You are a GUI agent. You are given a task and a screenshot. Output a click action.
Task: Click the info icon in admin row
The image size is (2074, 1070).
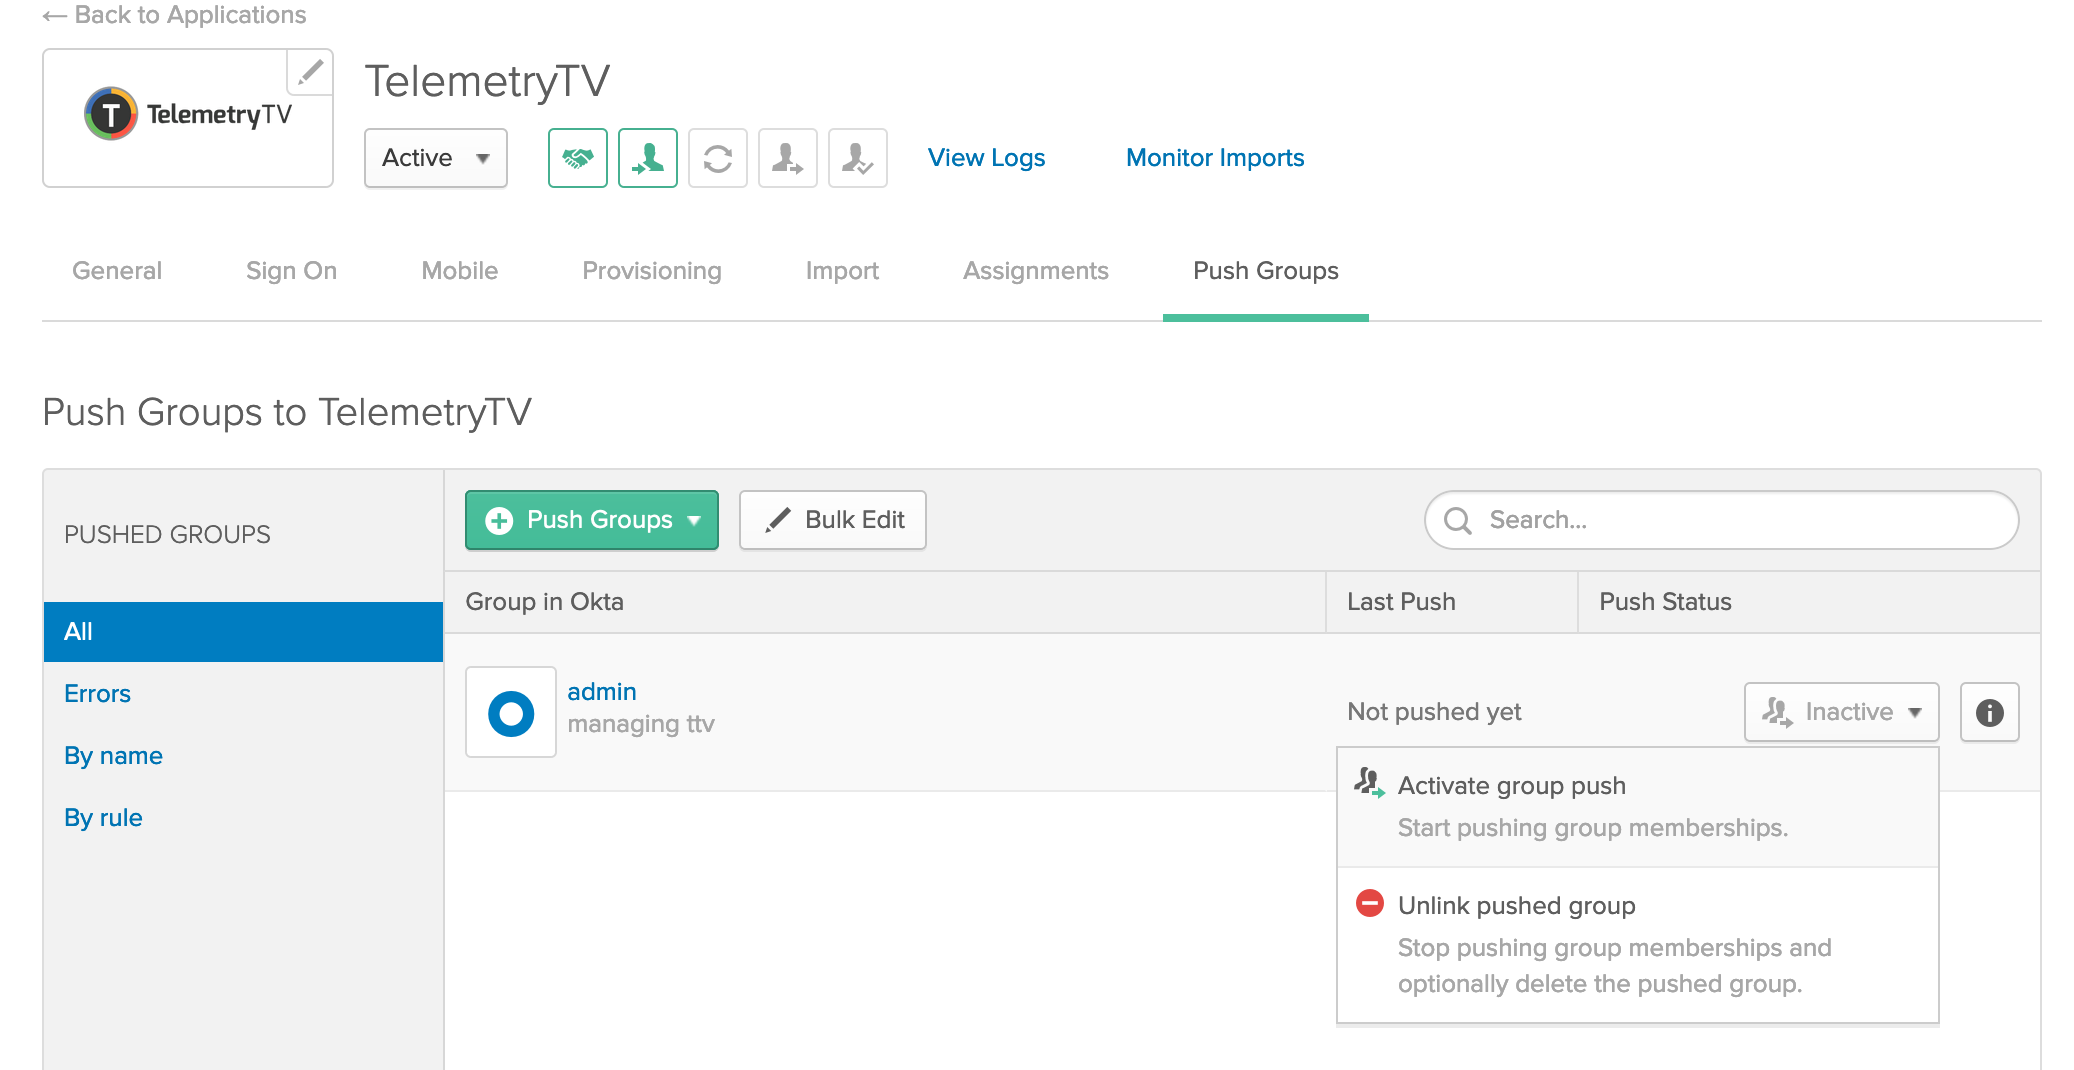pos(1990,712)
